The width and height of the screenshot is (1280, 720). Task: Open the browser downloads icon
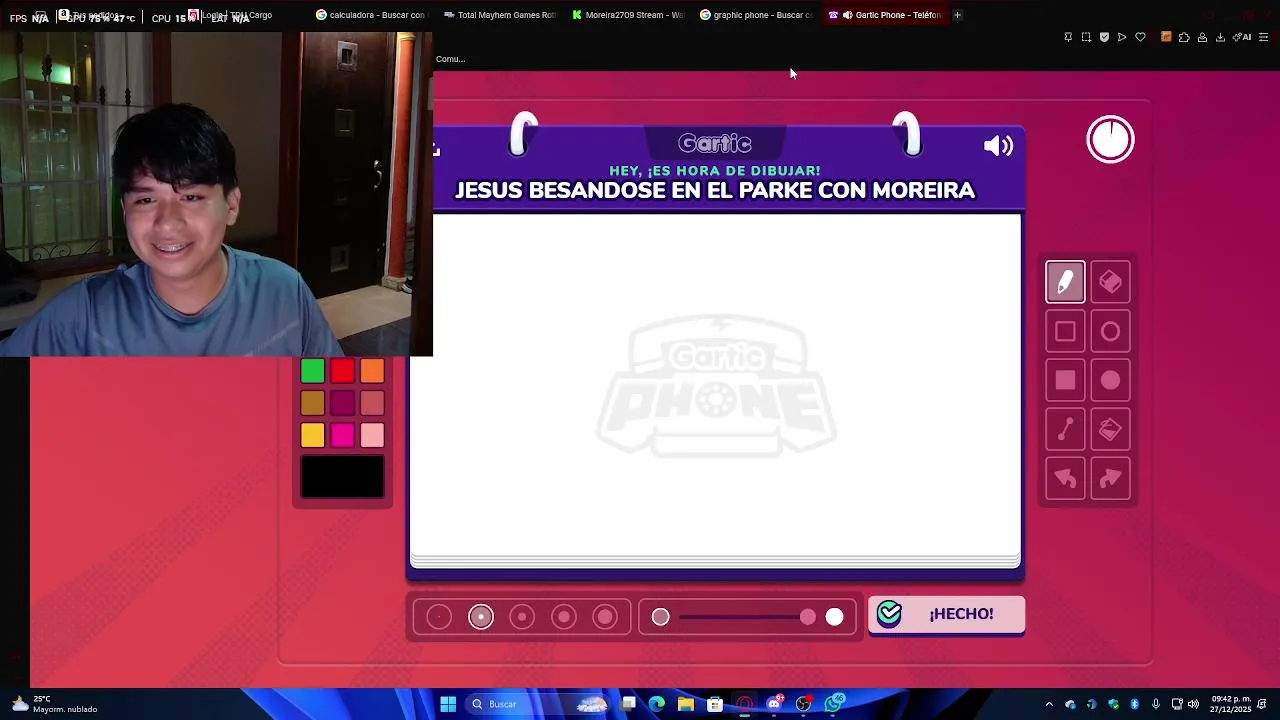pos(1220,37)
